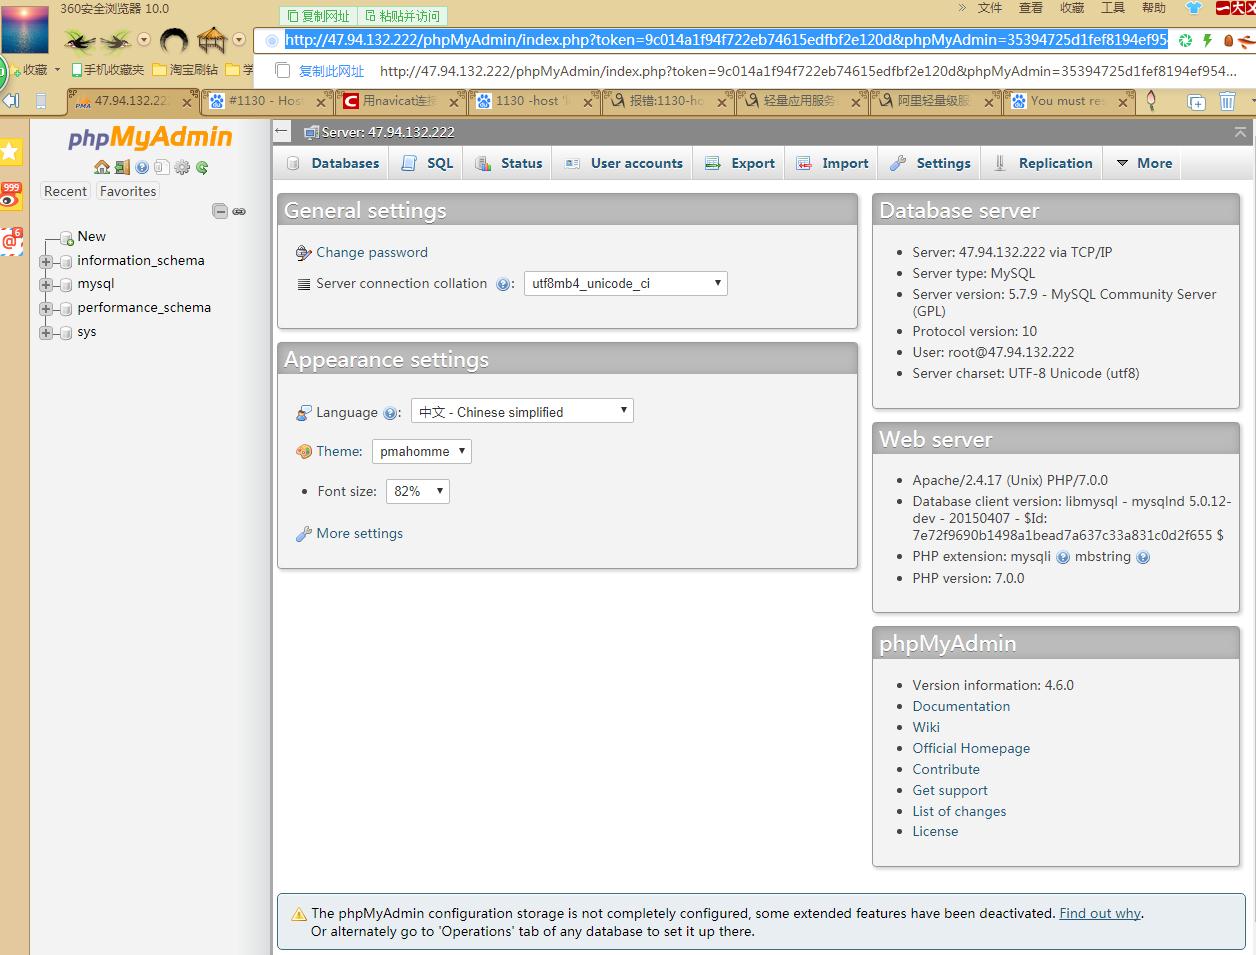Click the black ink circle refresh icon
Viewport: 1256px width, 955px height.
[x=174, y=40]
